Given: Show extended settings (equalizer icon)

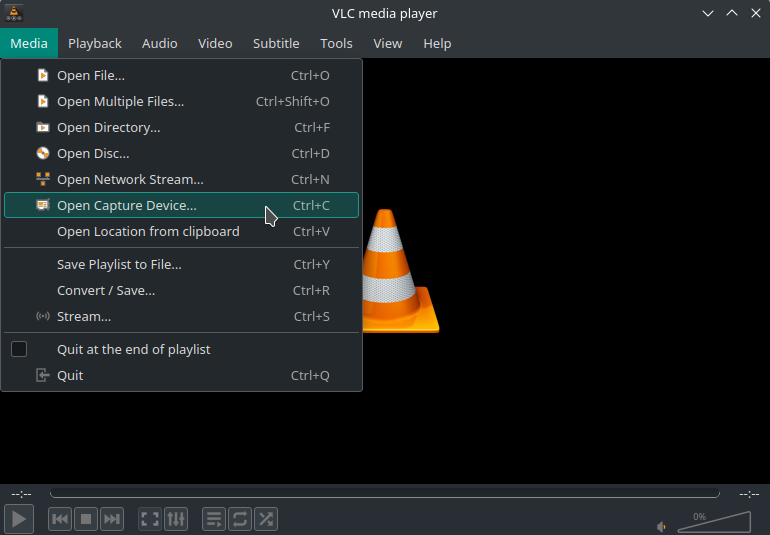Looking at the screenshot, I should 176,519.
